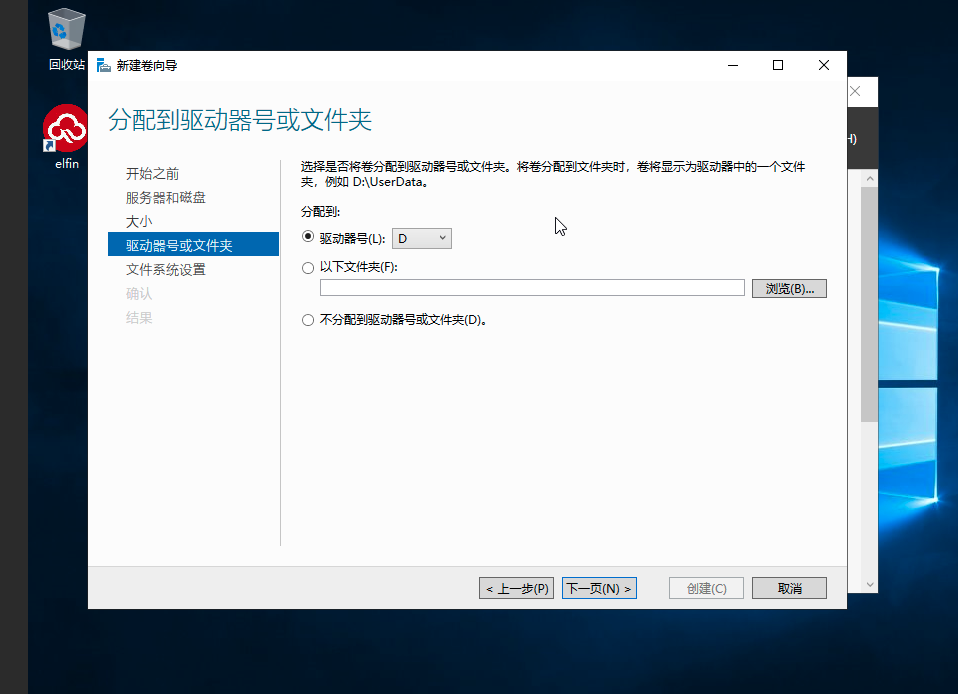Screen dimensions: 958x694
Task: Click the background window's scroll down arrow
Action: [870, 585]
